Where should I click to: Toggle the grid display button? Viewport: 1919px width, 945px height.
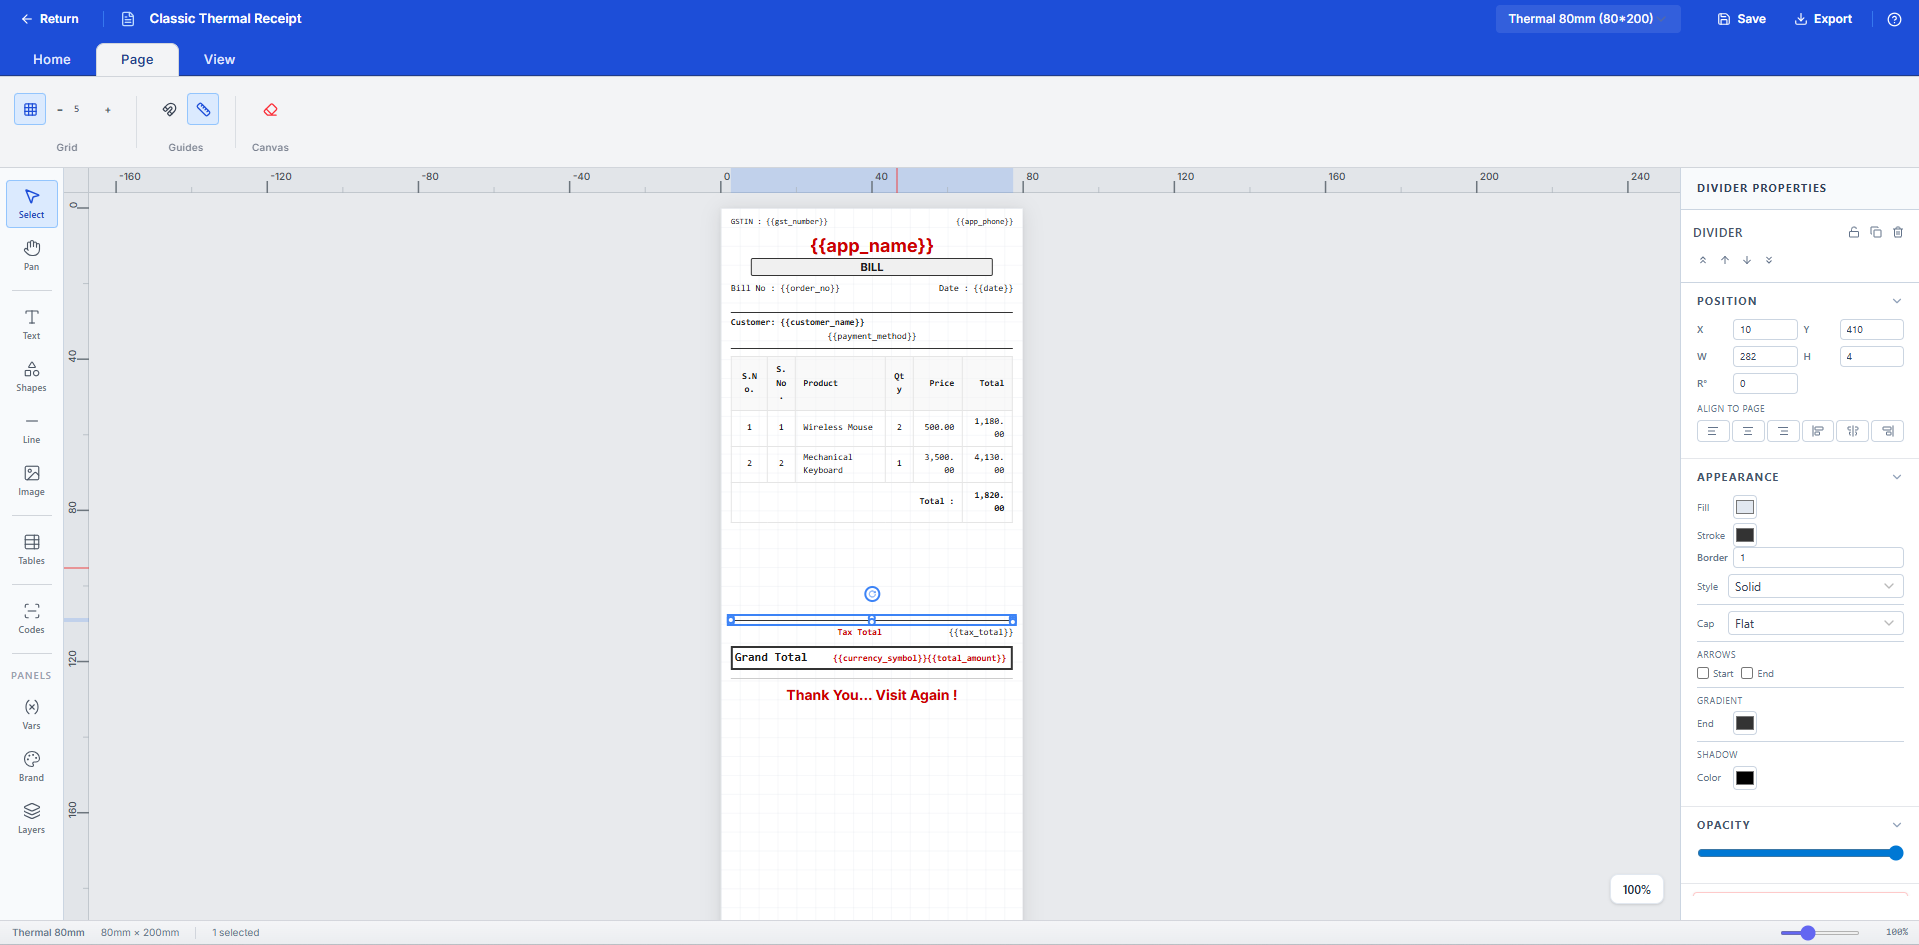click(30, 109)
